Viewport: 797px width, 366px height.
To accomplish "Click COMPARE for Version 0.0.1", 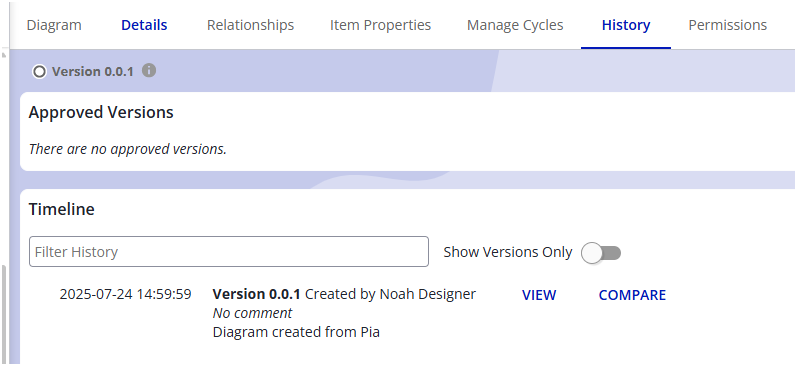I will point(632,295).
